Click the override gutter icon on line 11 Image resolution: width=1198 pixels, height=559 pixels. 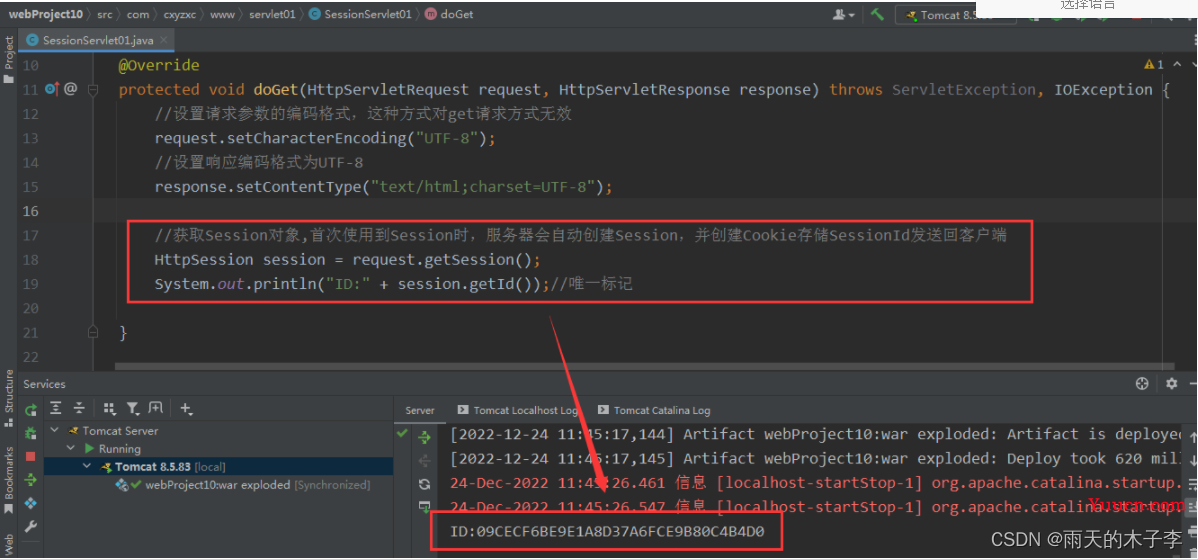point(52,89)
